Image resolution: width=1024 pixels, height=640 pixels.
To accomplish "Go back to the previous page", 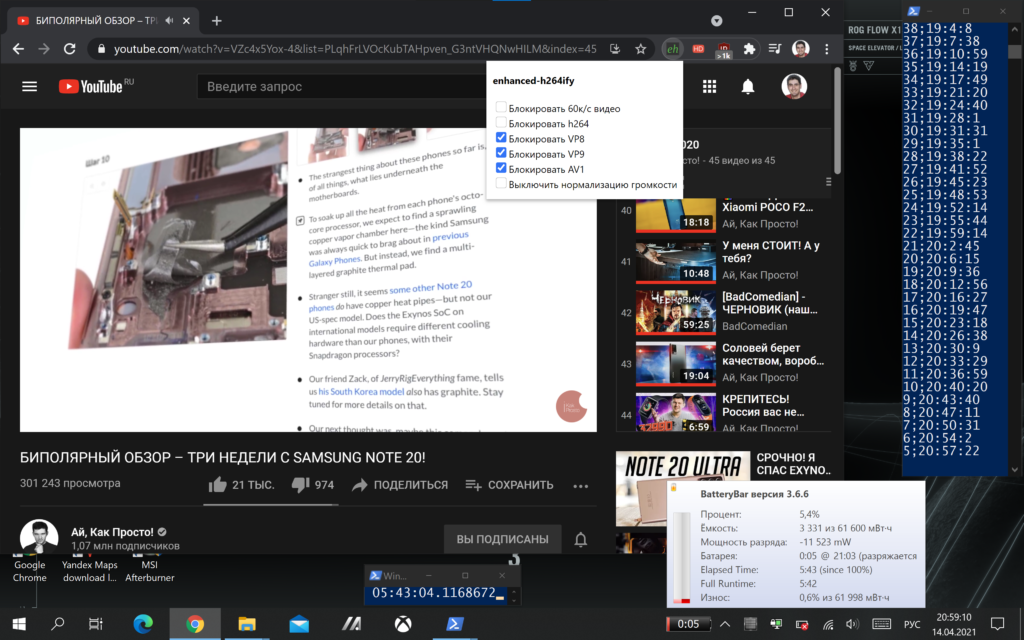I will [x=18, y=49].
